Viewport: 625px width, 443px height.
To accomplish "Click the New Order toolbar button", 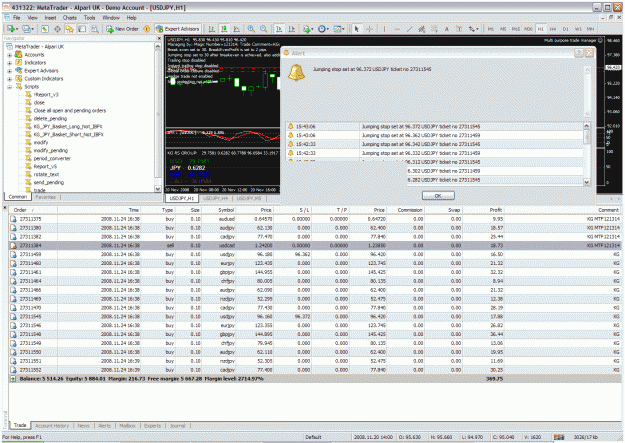I will [123, 29].
